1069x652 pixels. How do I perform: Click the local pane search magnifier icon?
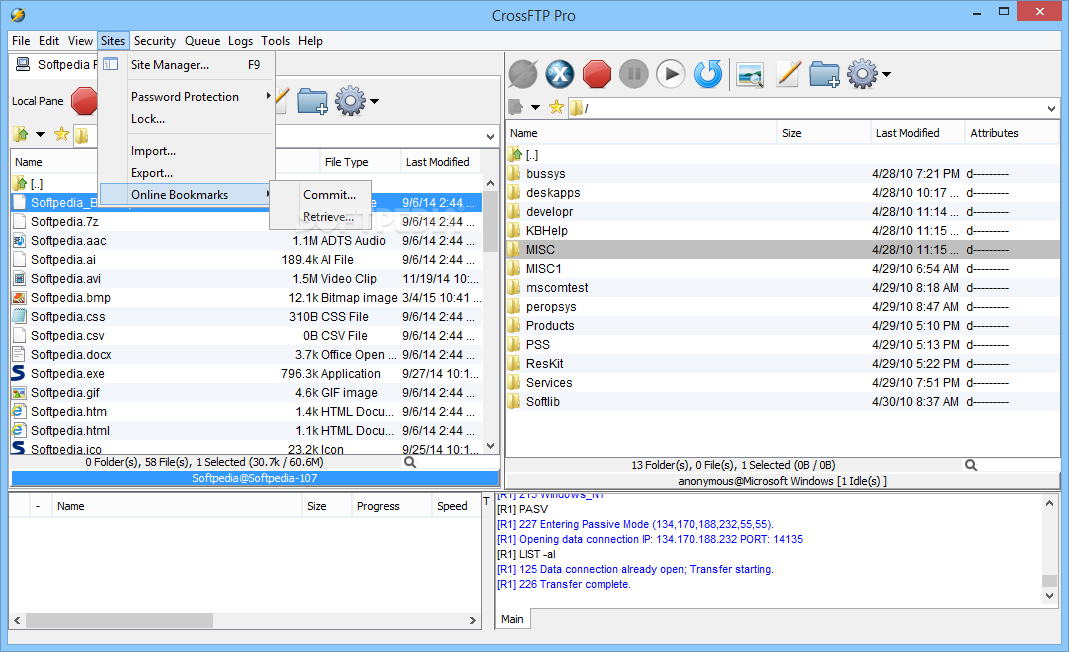point(410,462)
